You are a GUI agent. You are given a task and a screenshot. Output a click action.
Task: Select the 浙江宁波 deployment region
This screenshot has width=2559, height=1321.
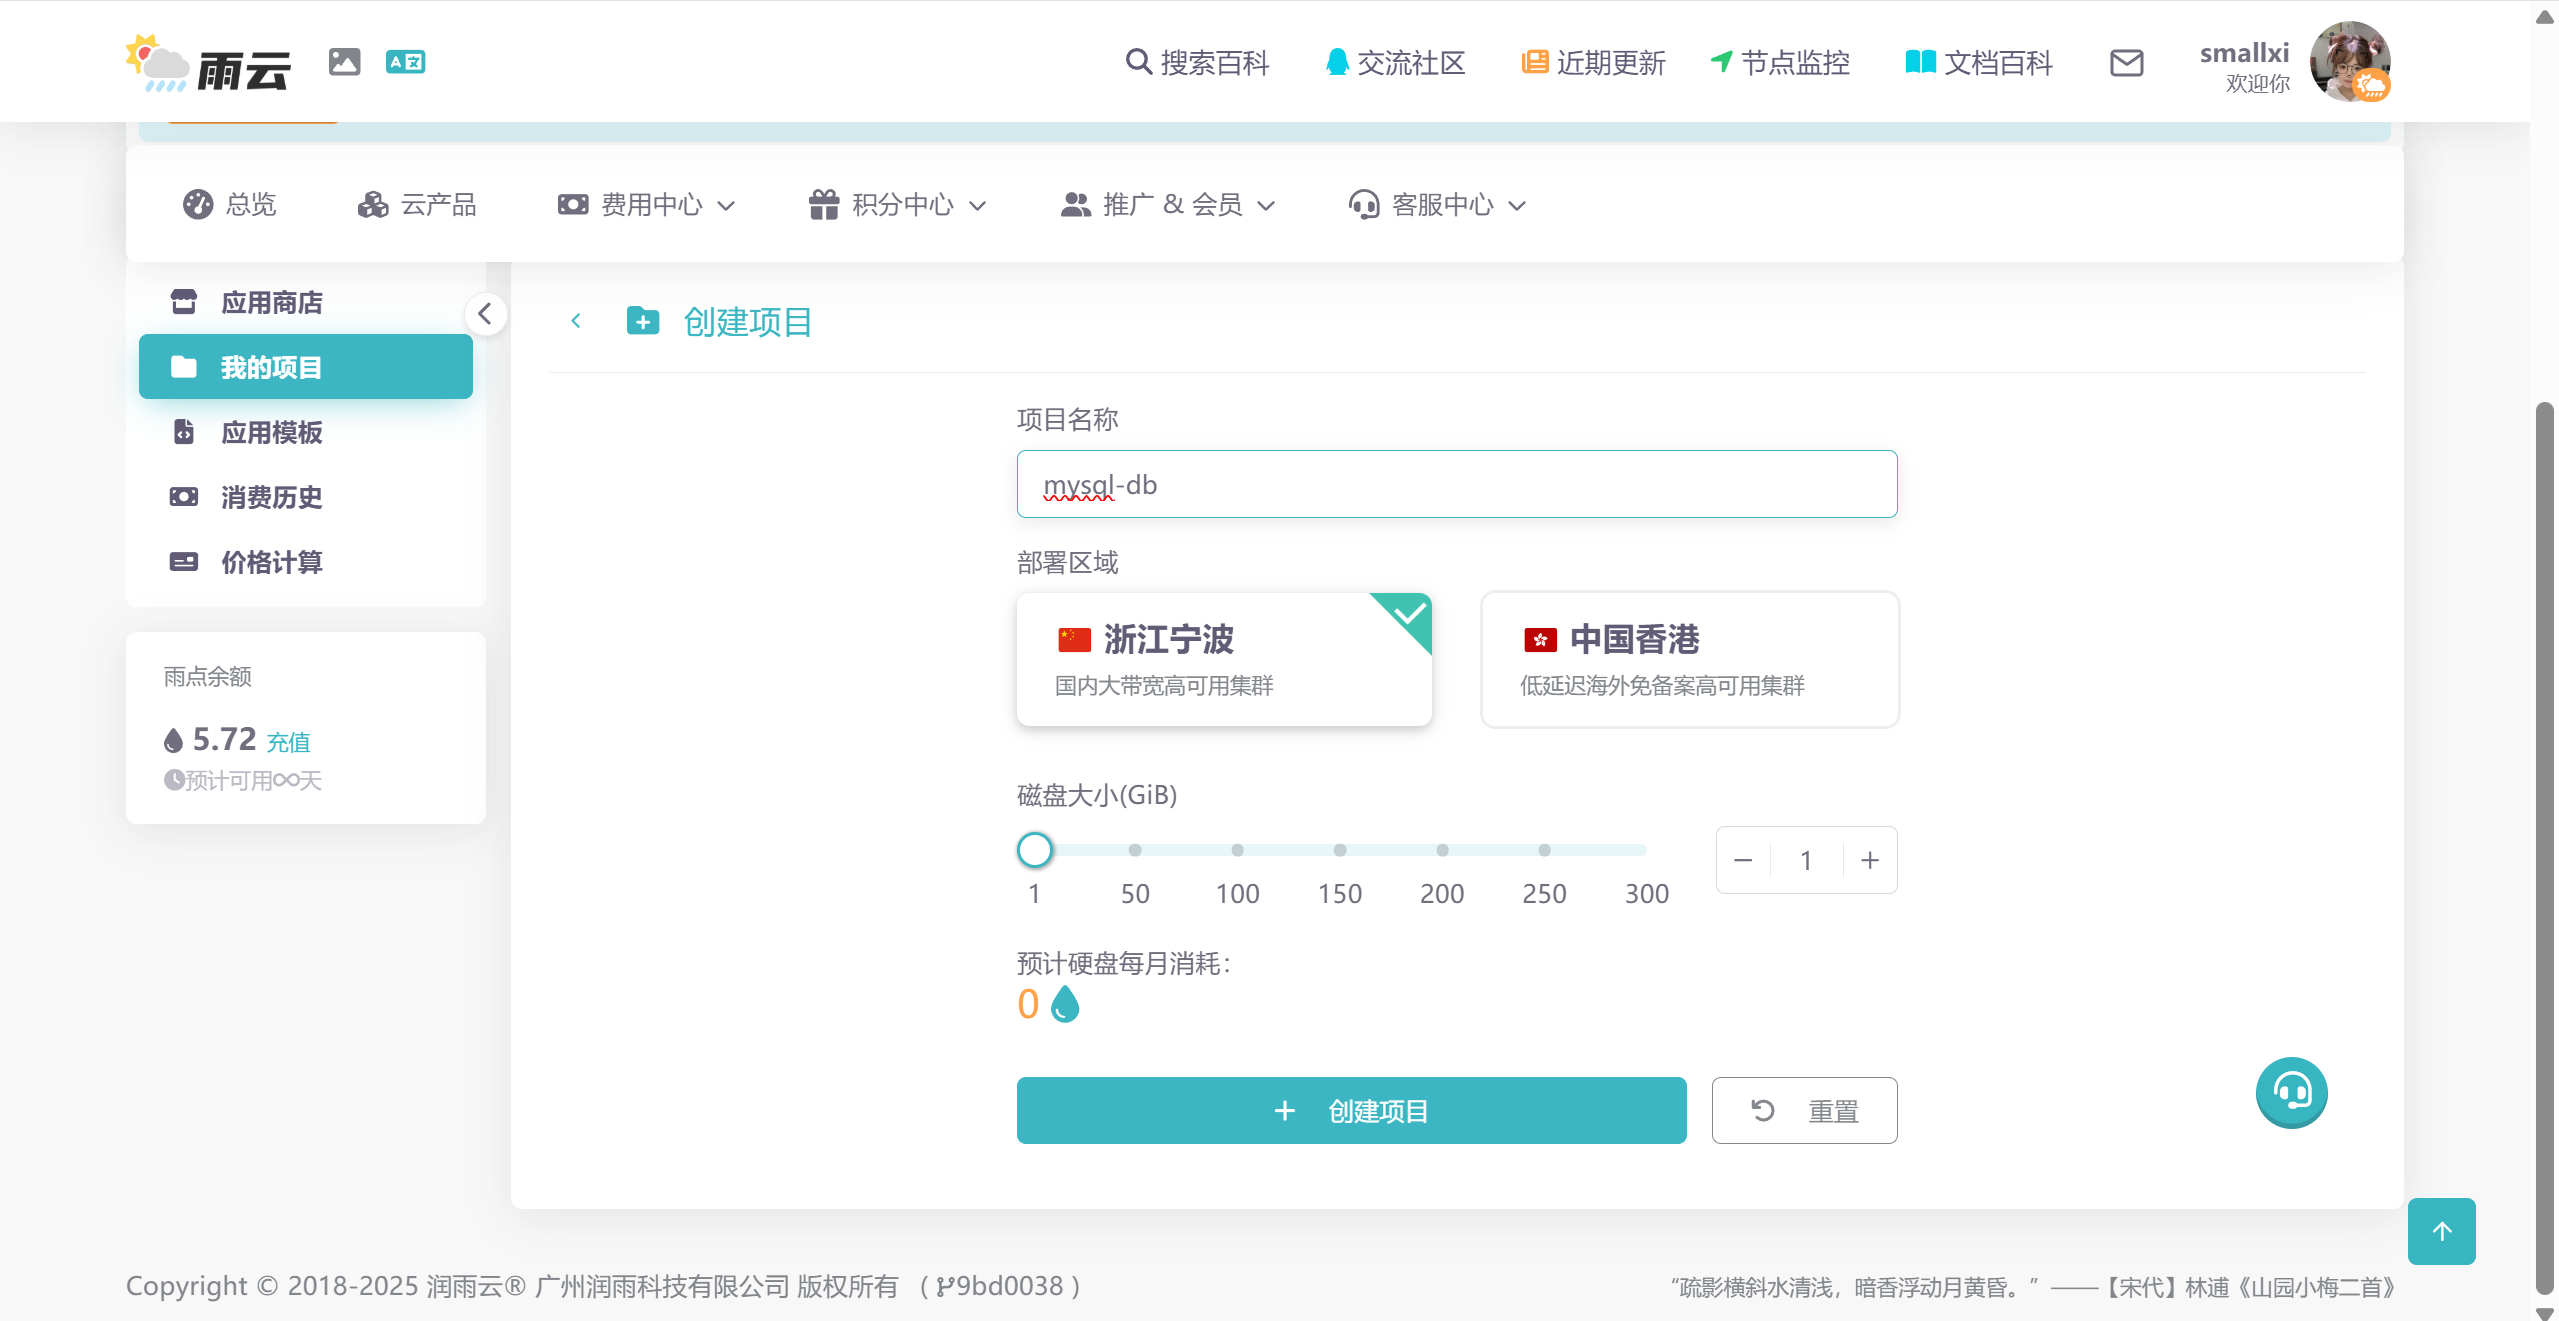coord(1223,659)
